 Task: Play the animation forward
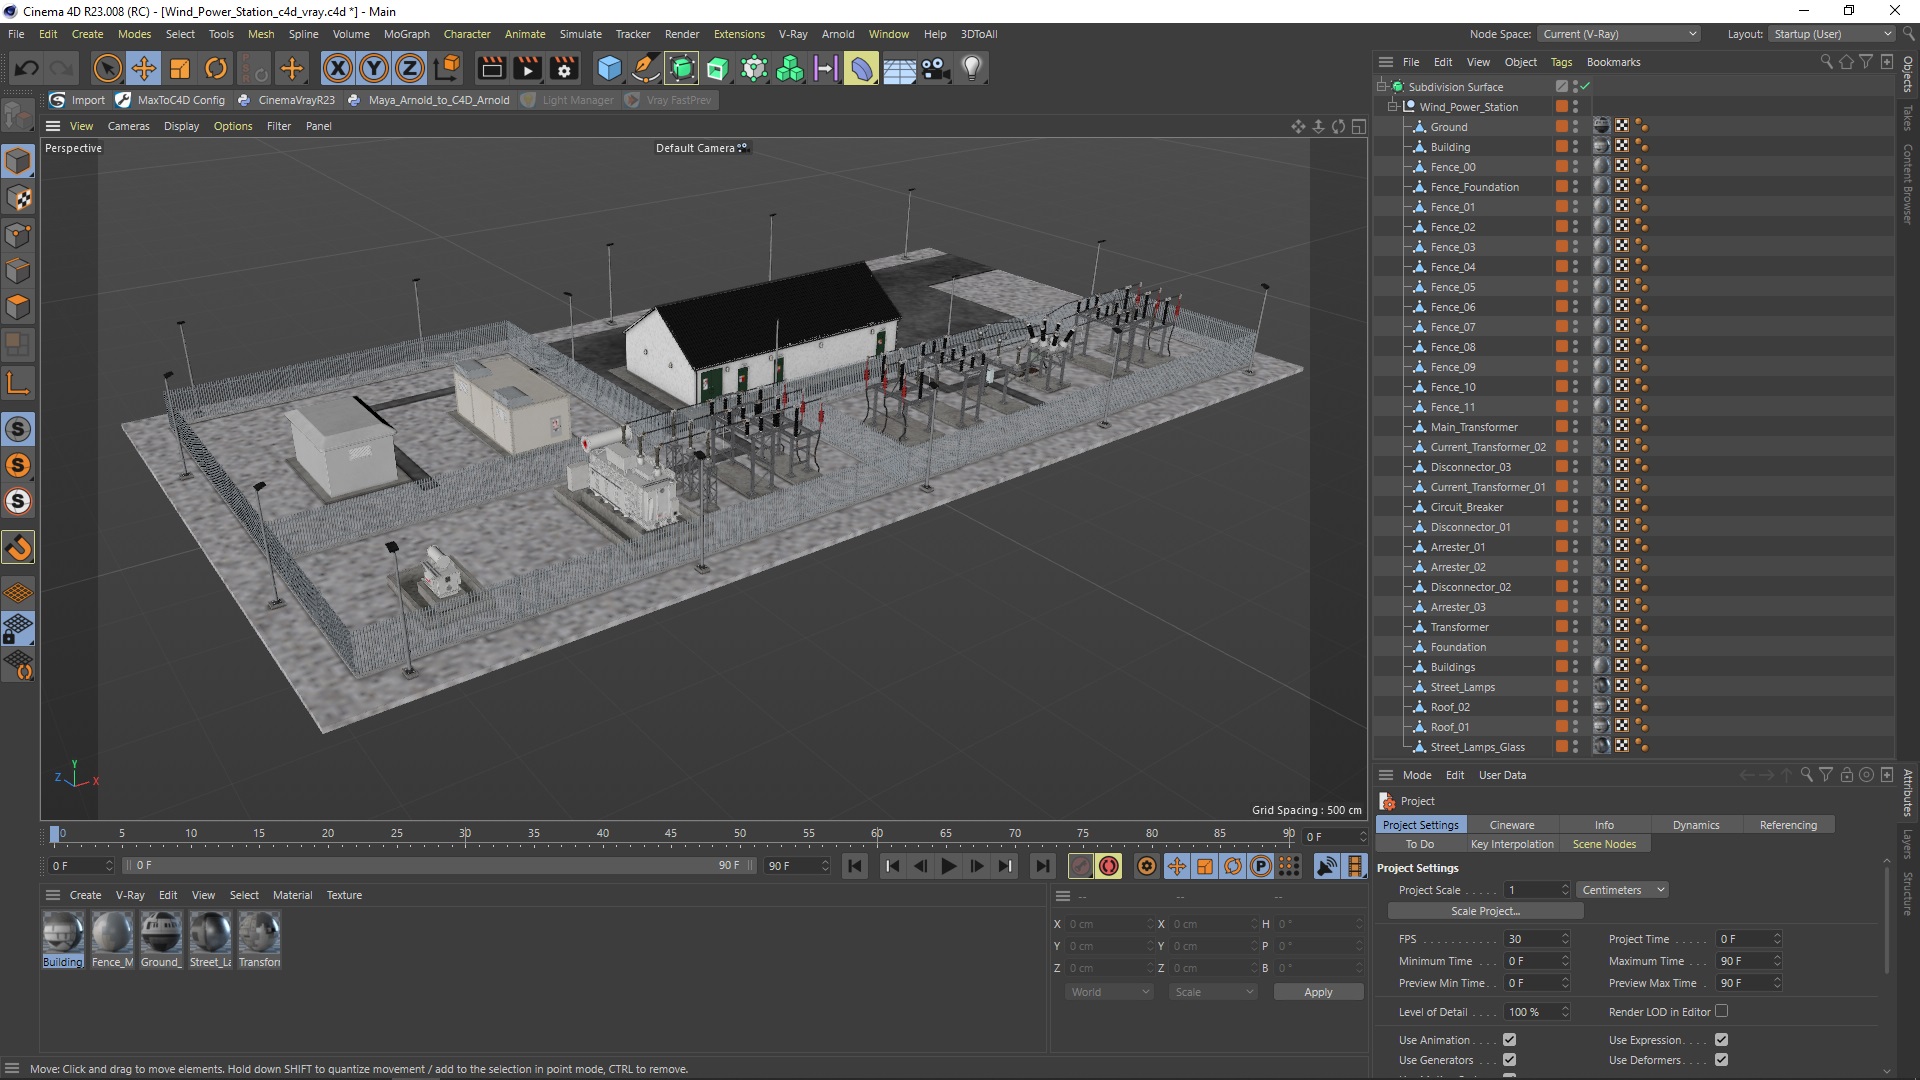[949, 866]
